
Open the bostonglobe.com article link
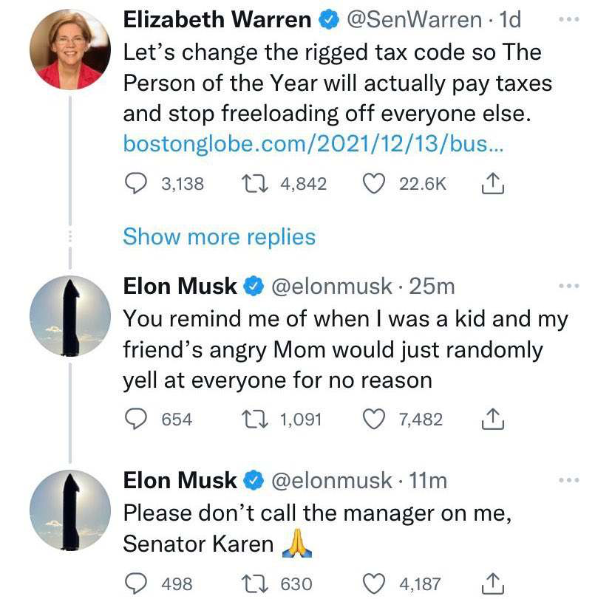(x=313, y=144)
